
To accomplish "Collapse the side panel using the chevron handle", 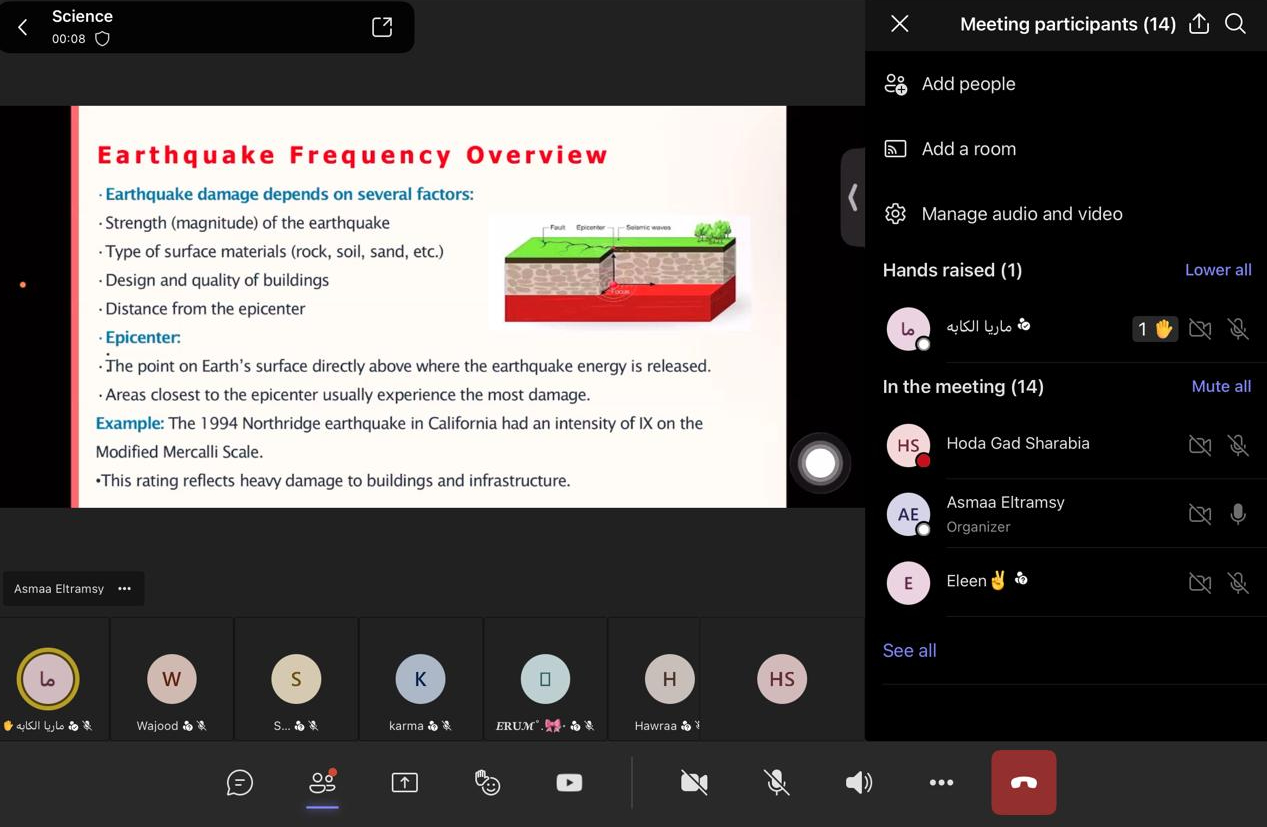I will [852, 197].
